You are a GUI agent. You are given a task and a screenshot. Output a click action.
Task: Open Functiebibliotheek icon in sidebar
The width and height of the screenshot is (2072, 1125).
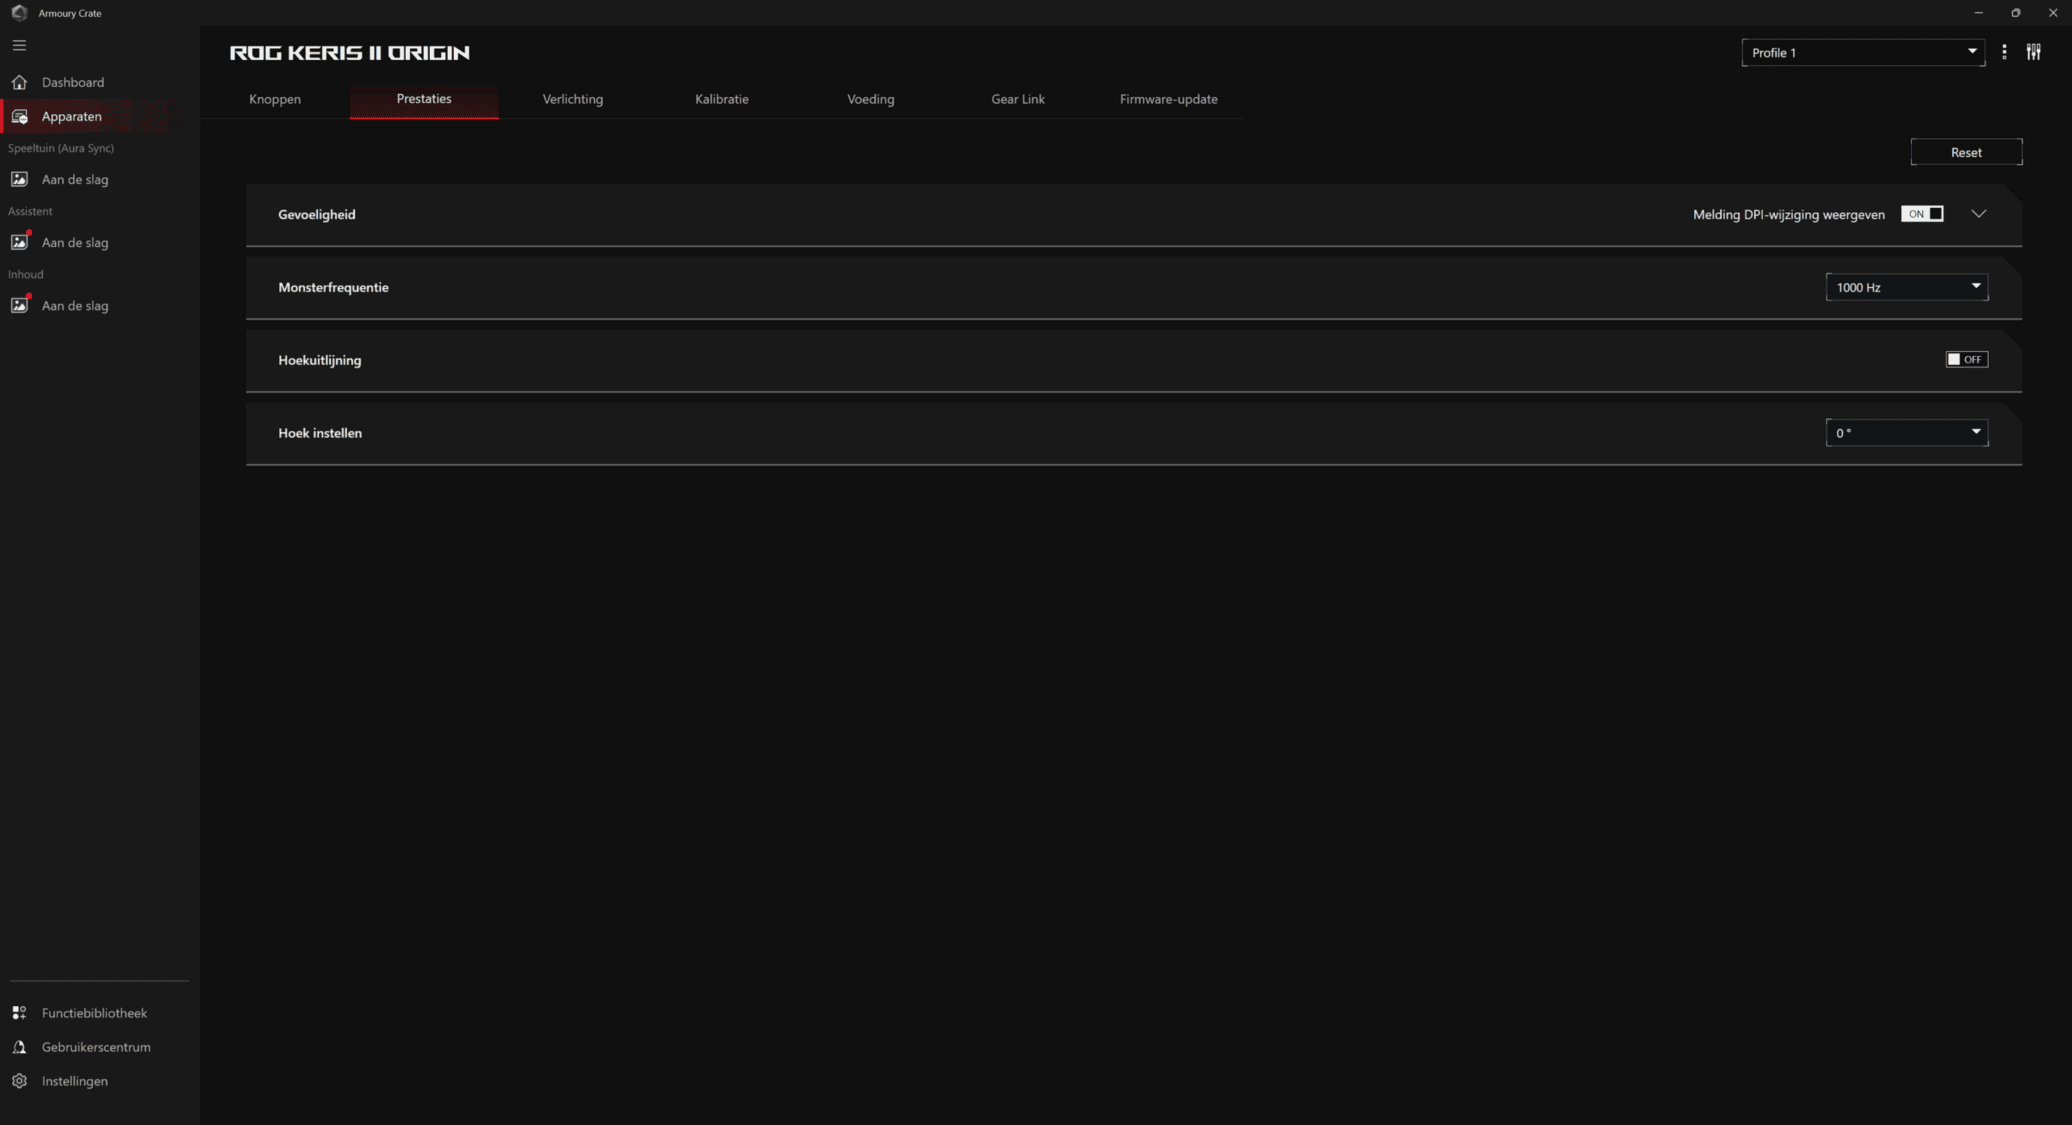point(19,1013)
